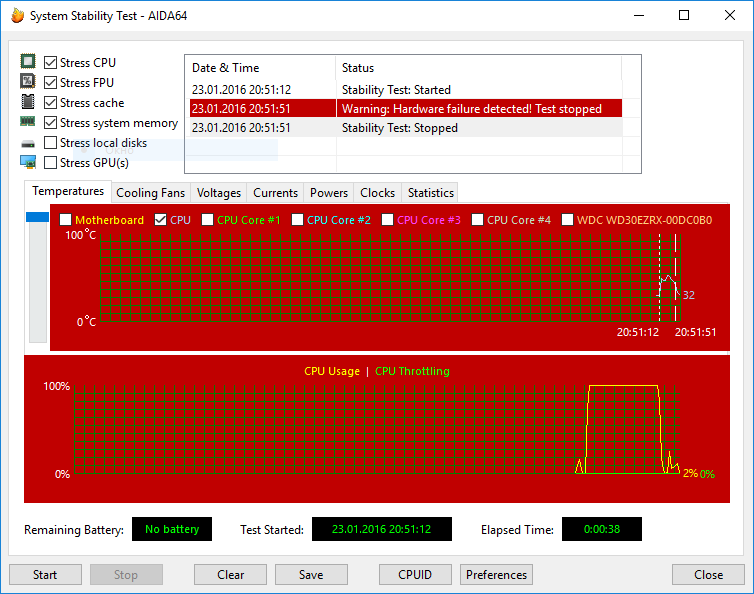754x594 pixels.
Task: Uncheck Stress CPU checkbox
Action: [50, 63]
